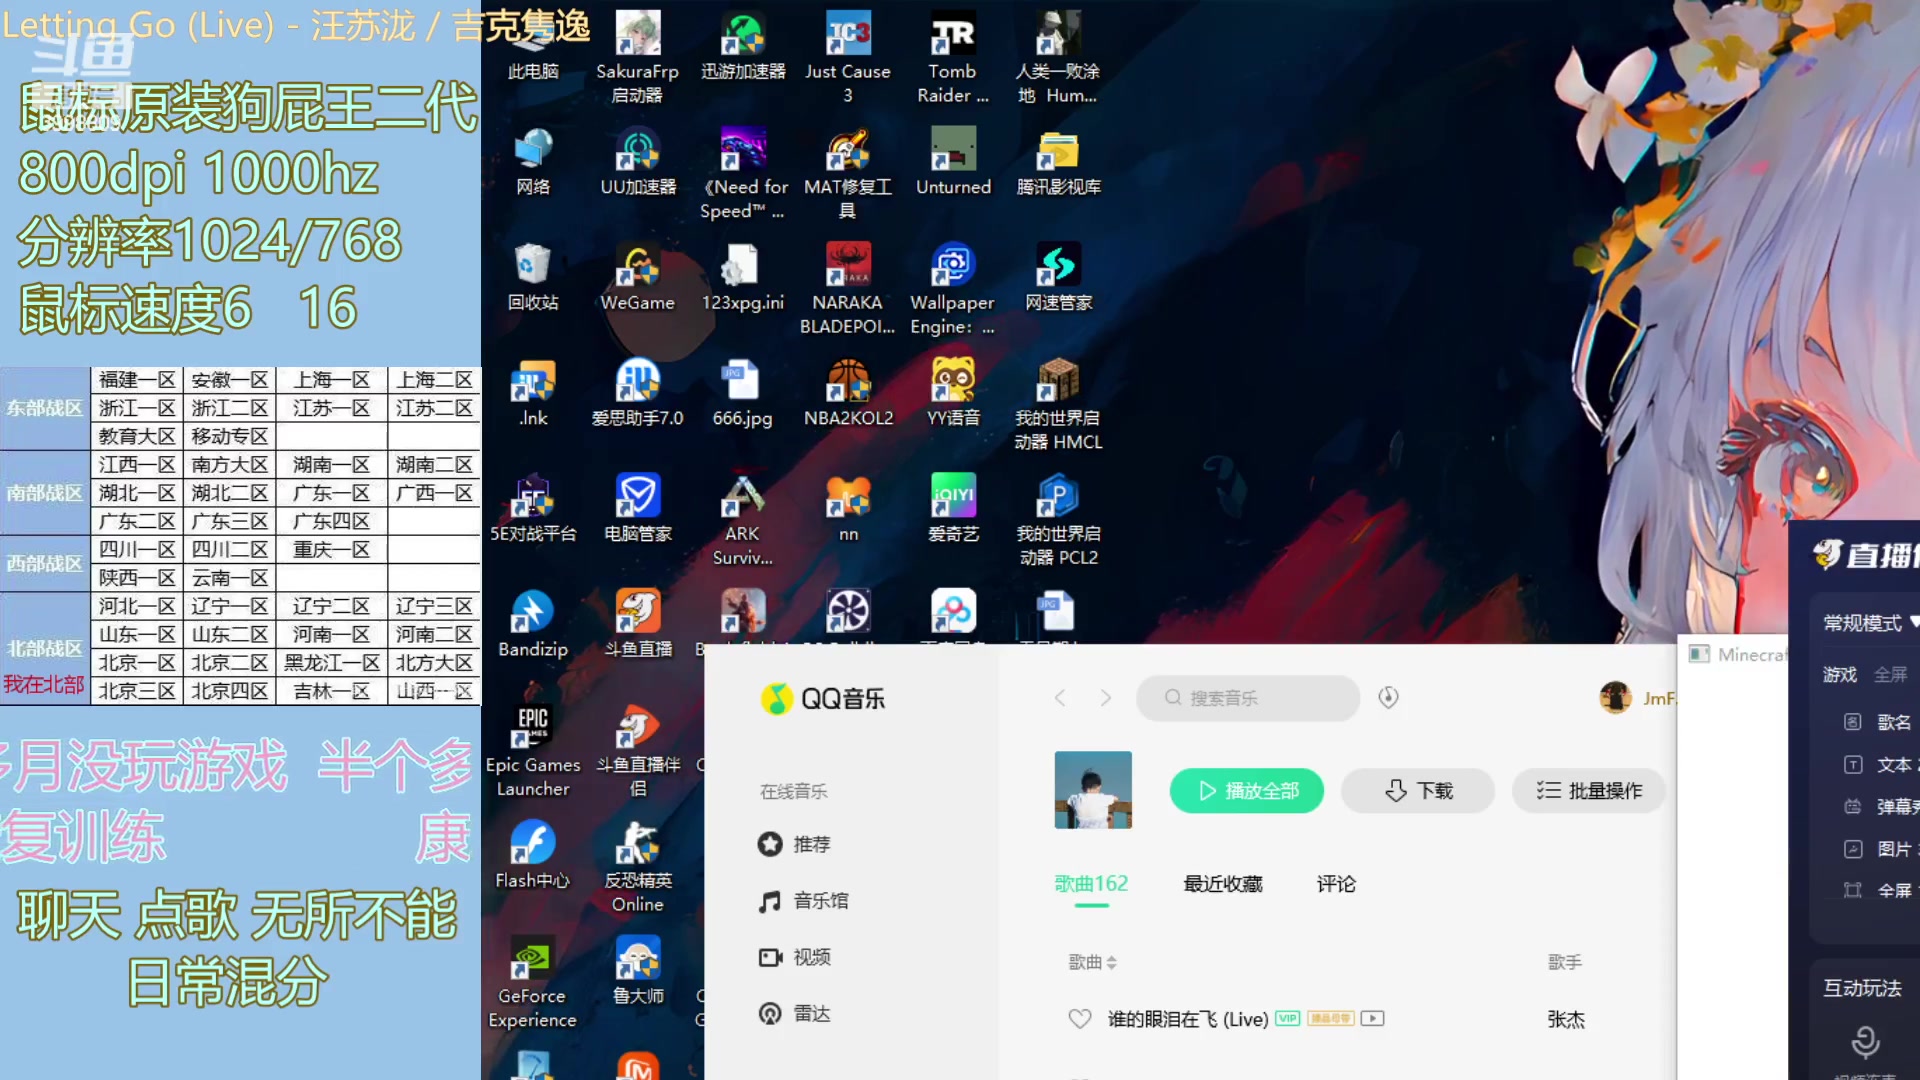Click the listen-to-identify icon beside search
1920x1080 pixels.
click(1388, 698)
